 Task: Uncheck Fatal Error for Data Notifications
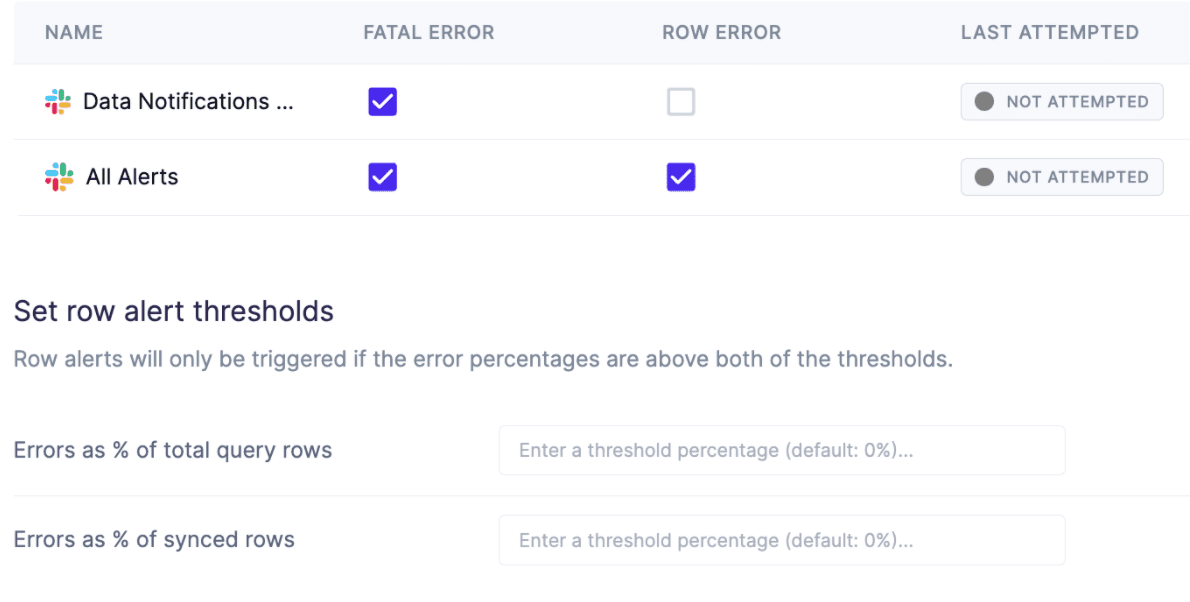tap(383, 102)
